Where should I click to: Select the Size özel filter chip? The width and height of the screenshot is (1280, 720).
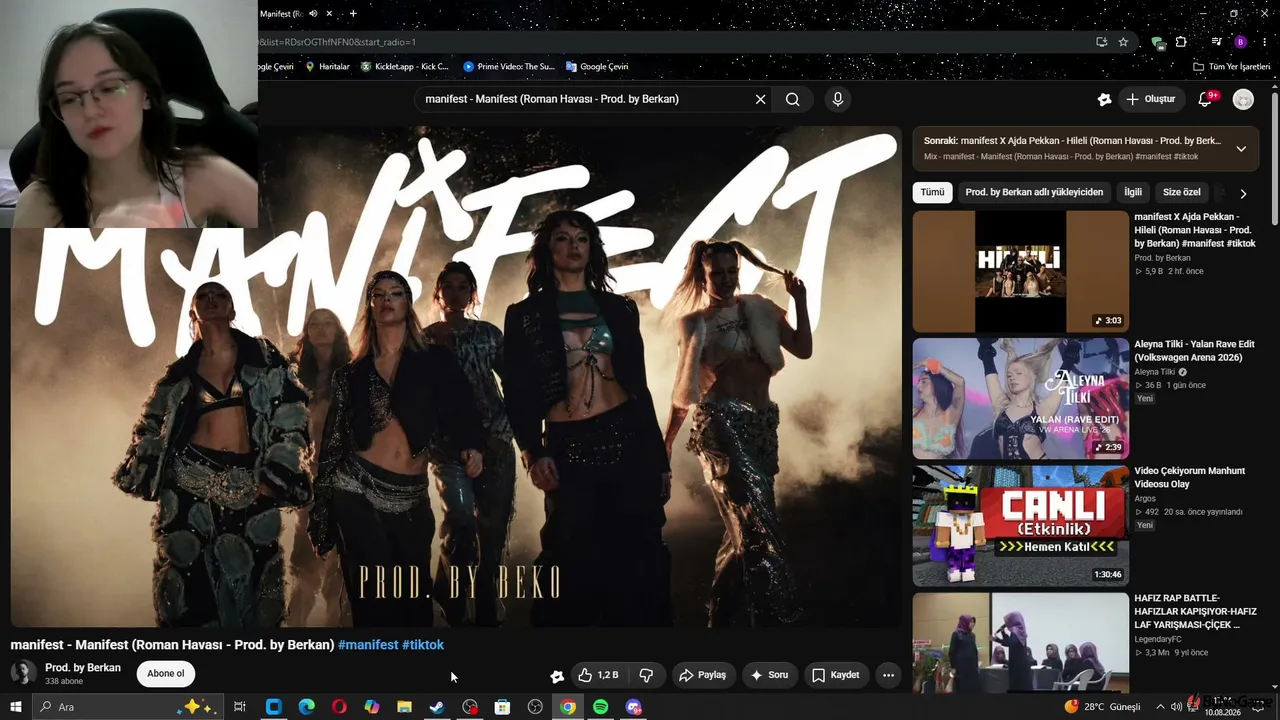tap(1181, 192)
